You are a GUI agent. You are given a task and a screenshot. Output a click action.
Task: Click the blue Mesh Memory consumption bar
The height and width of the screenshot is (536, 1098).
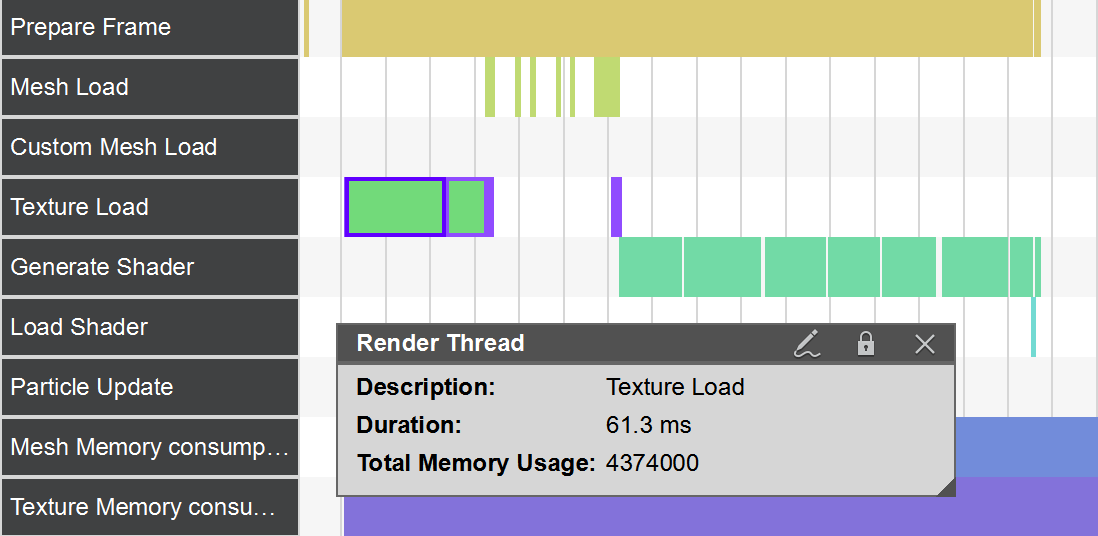pyautogui.click(x=1025, y=446)
